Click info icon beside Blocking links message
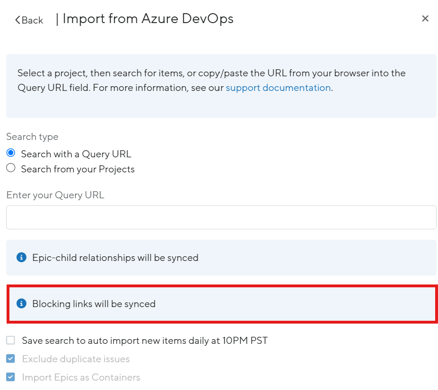Screen dimensions: 438x390 (21, 303)
